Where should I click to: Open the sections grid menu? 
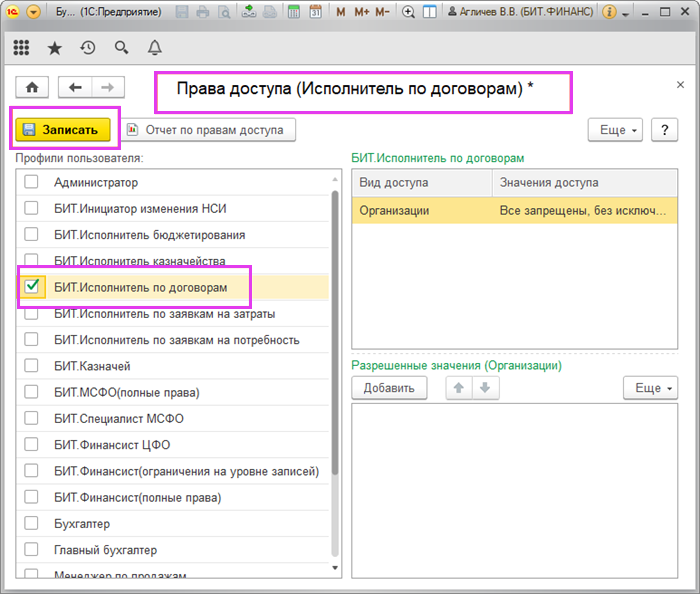pos(21,47)
